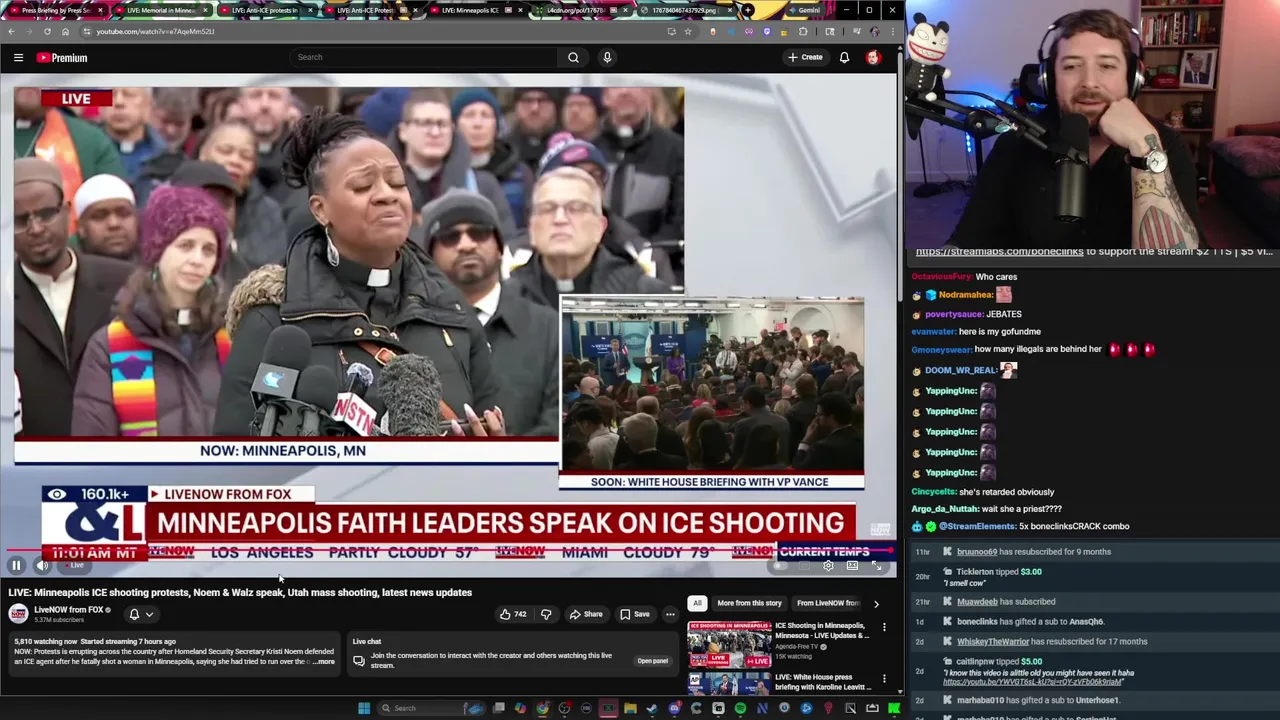Focus the YouTube search field
Screen dimensions: 1280x720
click(423, 57)
